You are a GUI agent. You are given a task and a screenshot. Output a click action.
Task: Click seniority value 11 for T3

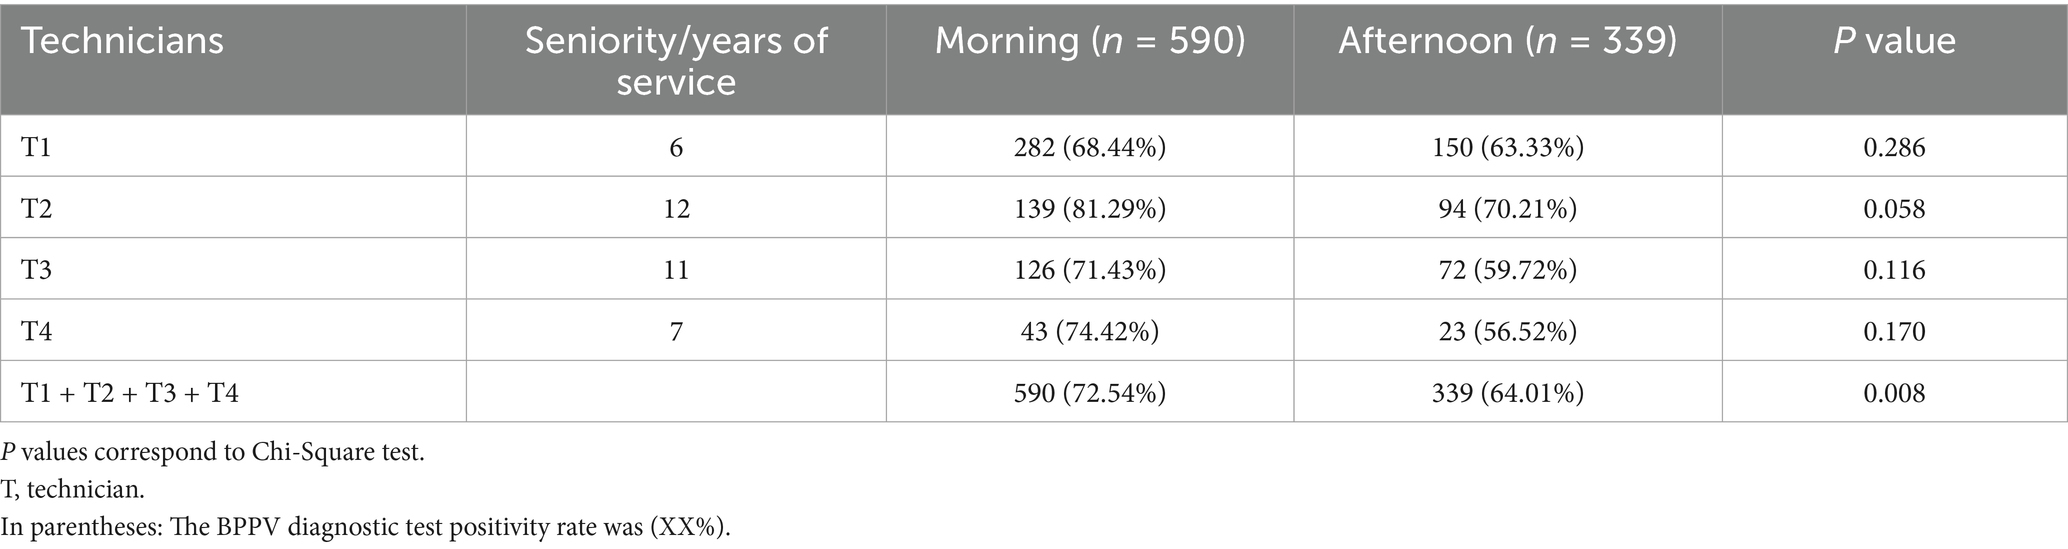(x=676, y=270)
